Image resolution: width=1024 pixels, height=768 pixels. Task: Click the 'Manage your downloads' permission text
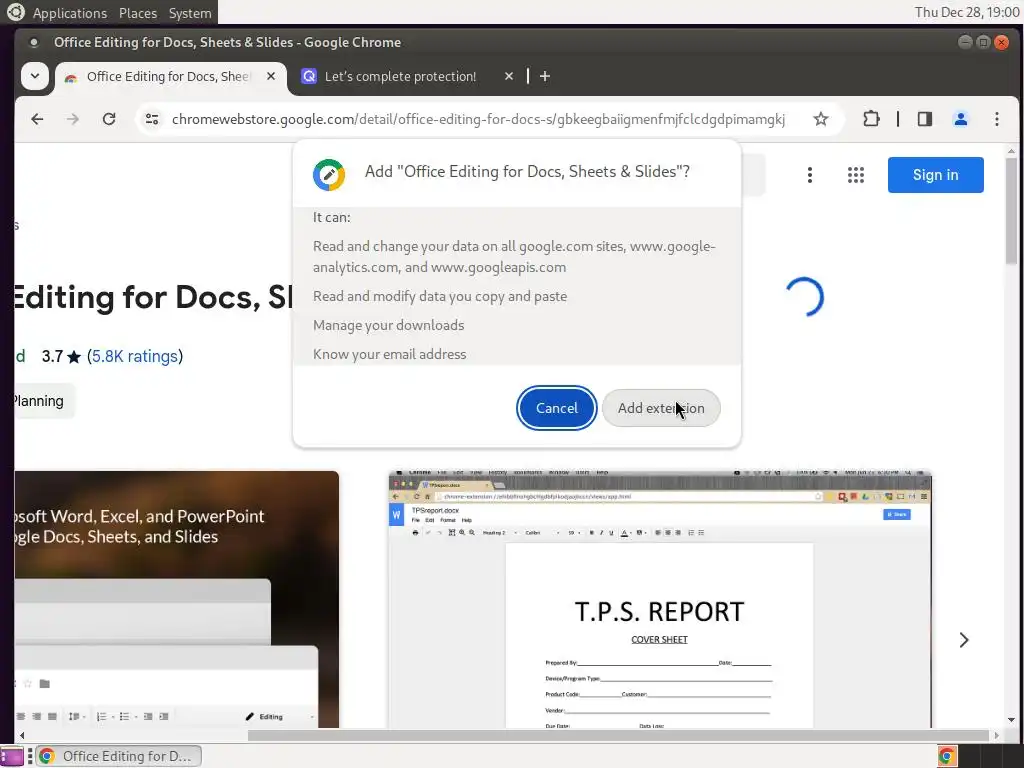pos(389,325)
